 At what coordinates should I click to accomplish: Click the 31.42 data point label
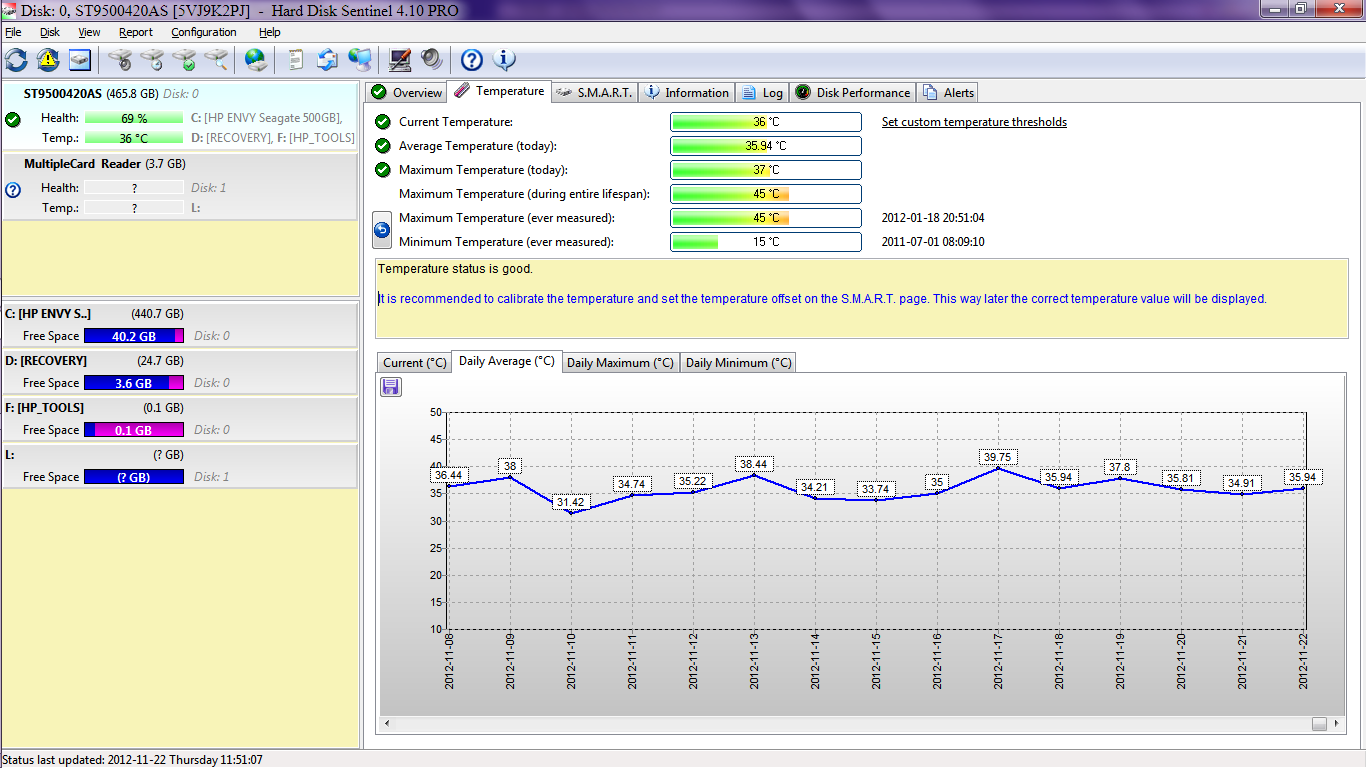coord(572,502)
